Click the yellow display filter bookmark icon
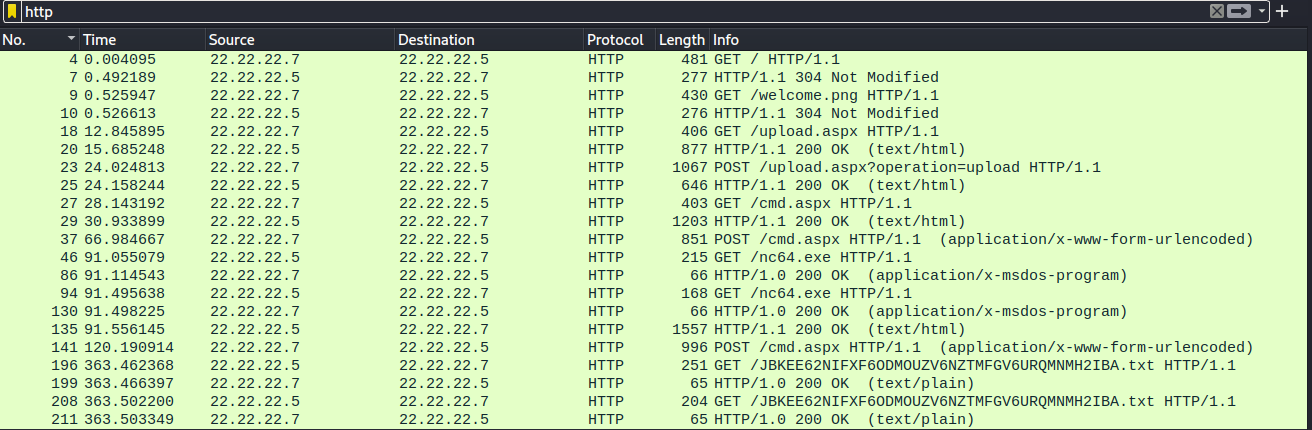This screenshot has height=430, width=1312. [x=12, y=12]
